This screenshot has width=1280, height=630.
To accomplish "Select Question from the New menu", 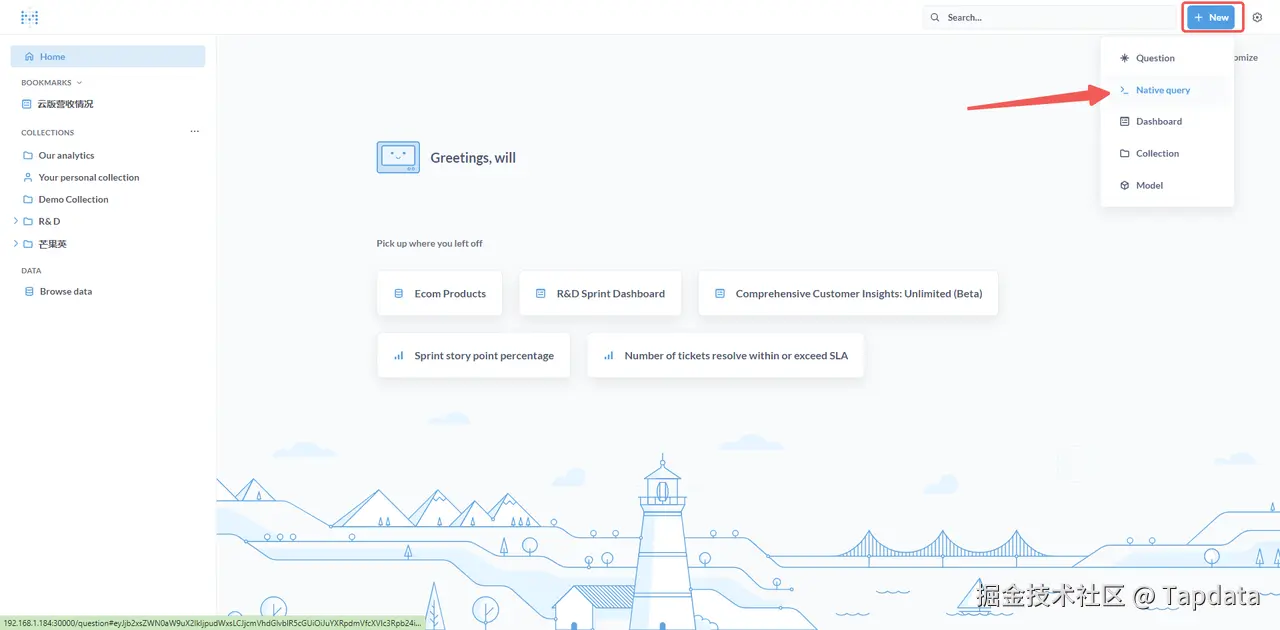I will click(x=1167, y=58).
